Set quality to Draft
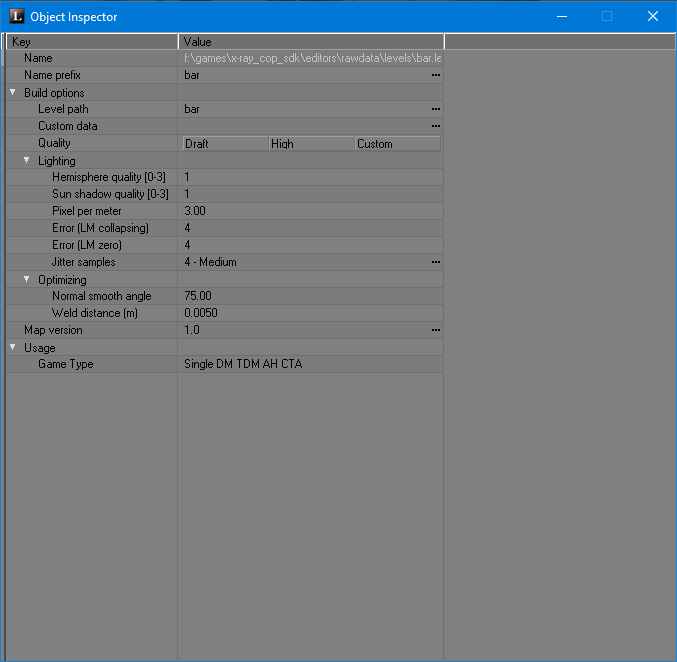677x662 pixels. (x=224, y=143)
